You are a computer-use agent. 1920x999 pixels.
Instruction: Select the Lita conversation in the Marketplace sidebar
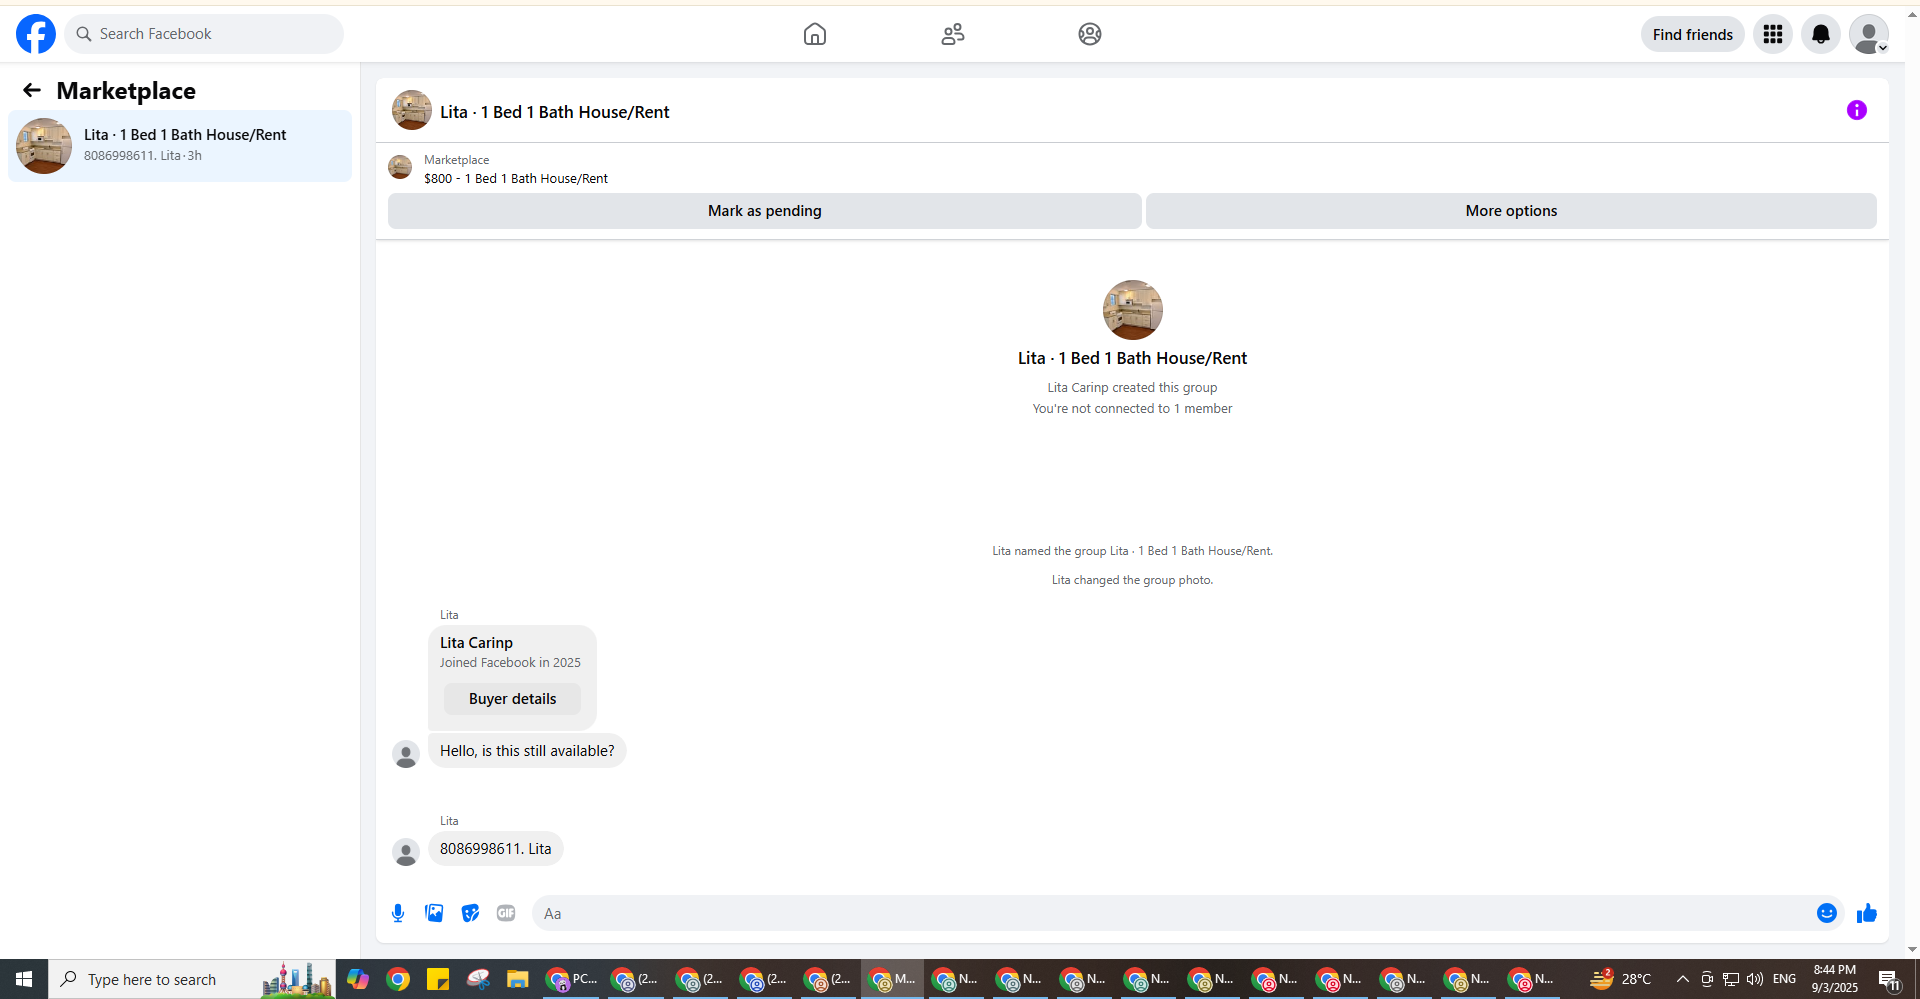point(180,146)
